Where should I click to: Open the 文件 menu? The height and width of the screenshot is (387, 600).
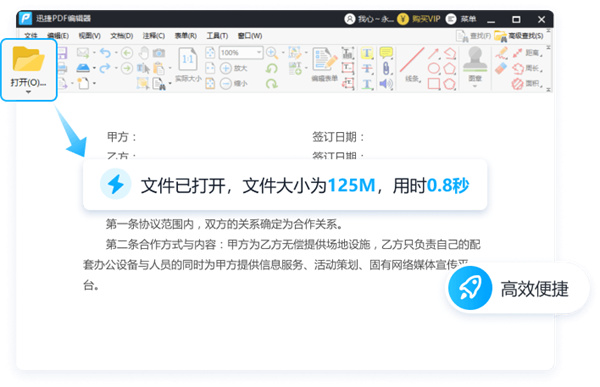tap(31, 36)
